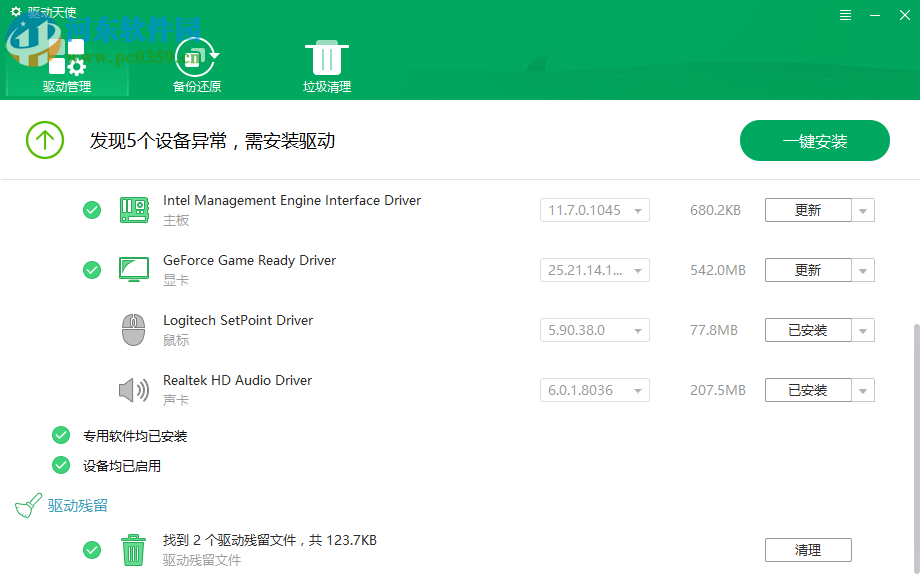Click the display icon beside GeForce Game Ready Driver
Screen dimensions: 920x580
(x=134, y=270)
